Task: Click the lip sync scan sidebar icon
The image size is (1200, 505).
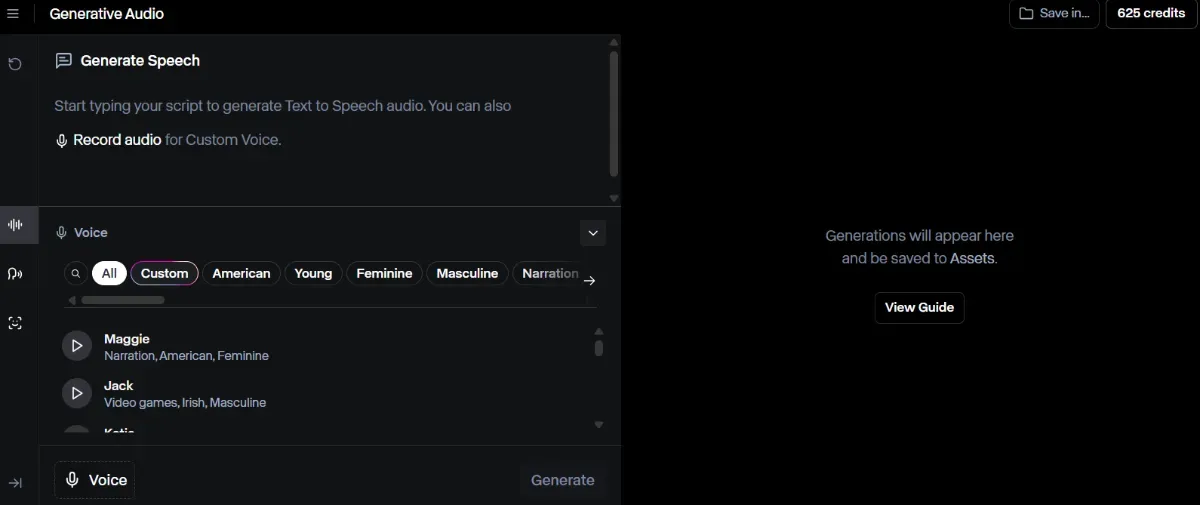Action: 15,323
